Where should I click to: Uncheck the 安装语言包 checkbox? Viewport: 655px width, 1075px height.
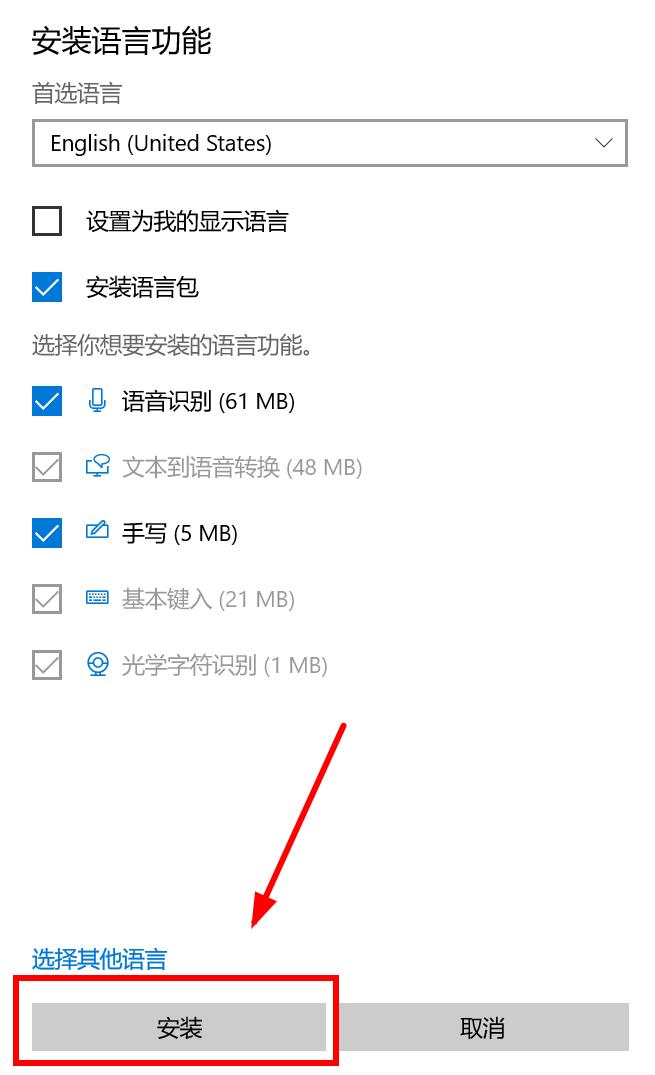point(47,287)
